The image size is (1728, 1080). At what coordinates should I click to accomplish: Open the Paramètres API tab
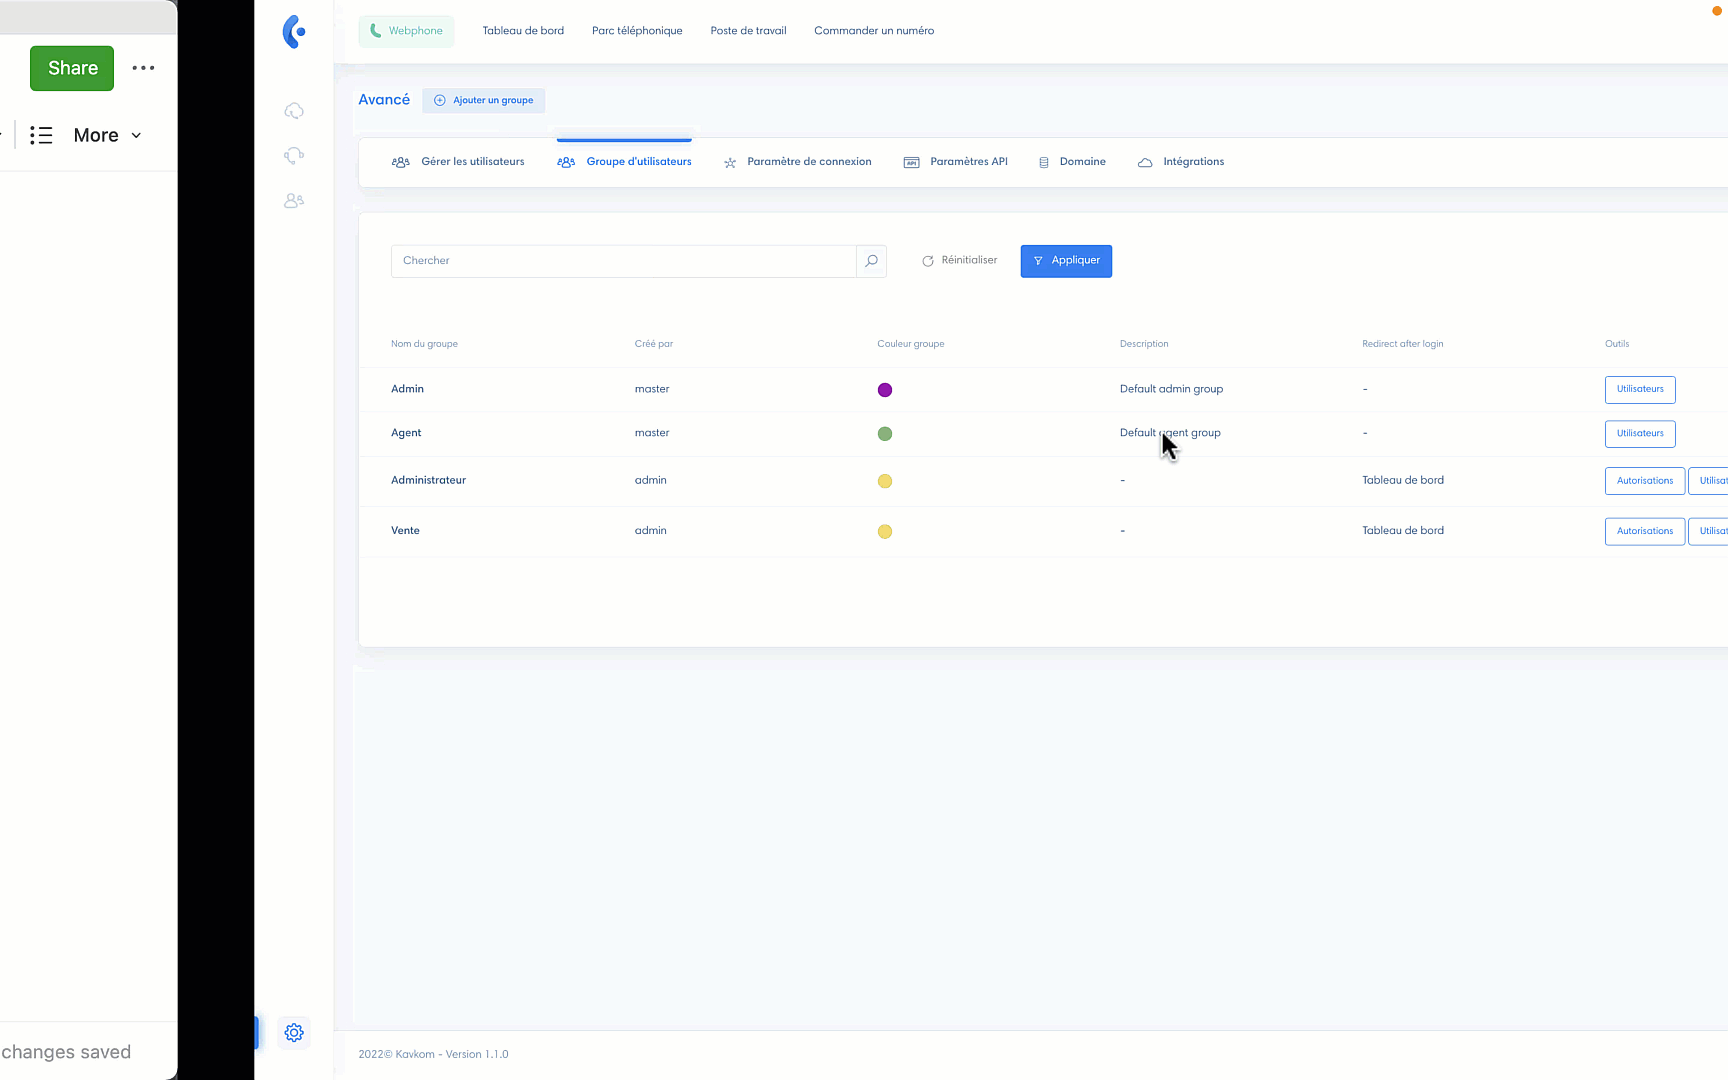click(955, 162)
